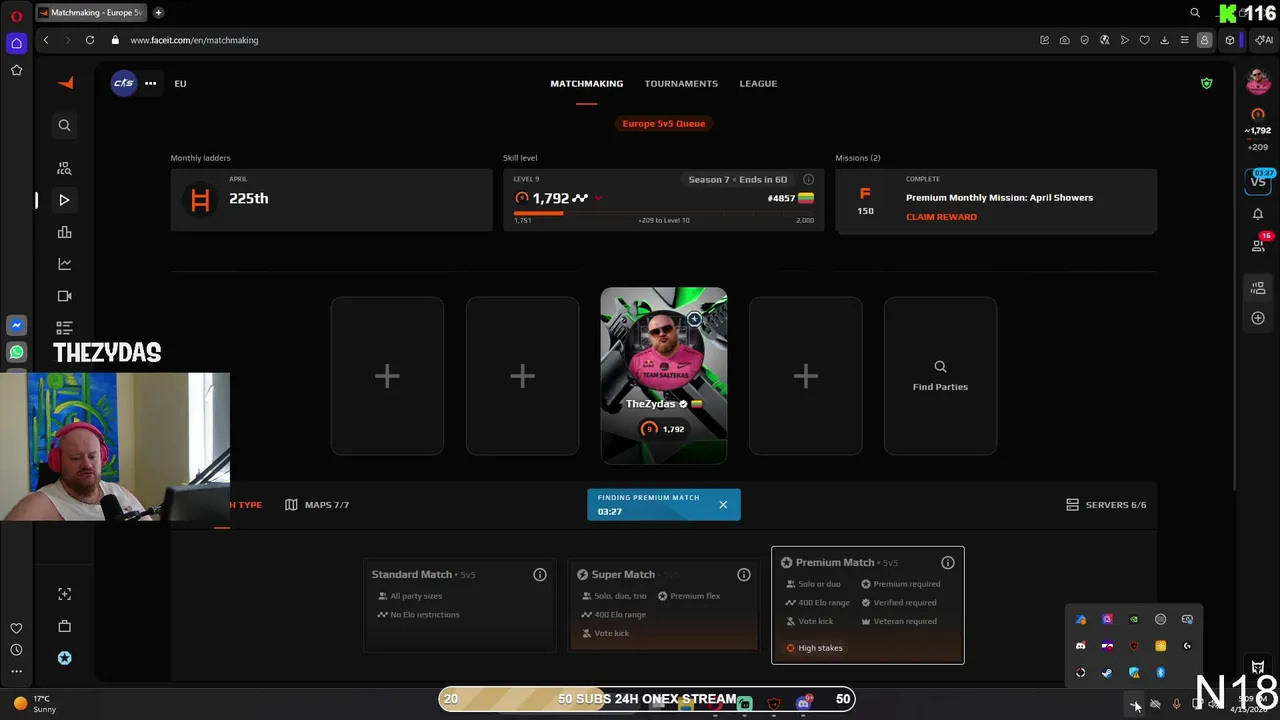Add player to first empty party slot

tap(387, 376)
